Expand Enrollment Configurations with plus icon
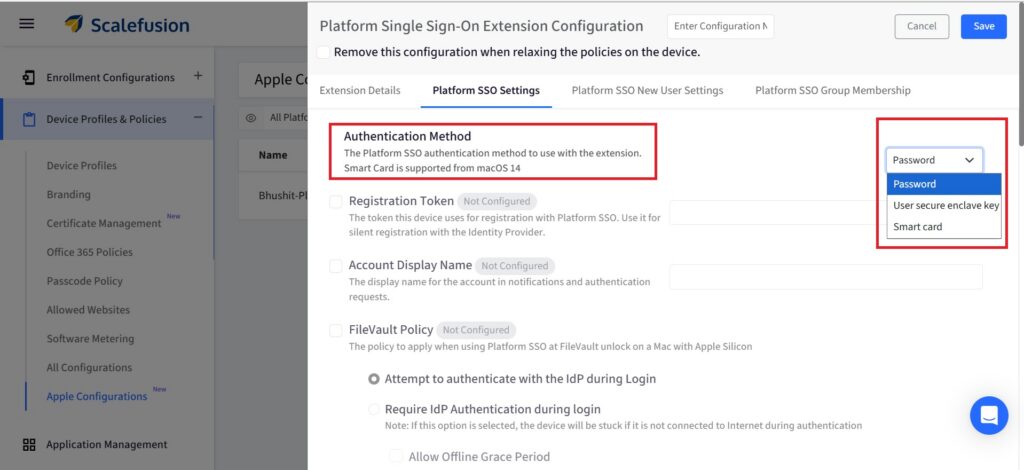This screenshot has width=1024, height=470. 197,76
